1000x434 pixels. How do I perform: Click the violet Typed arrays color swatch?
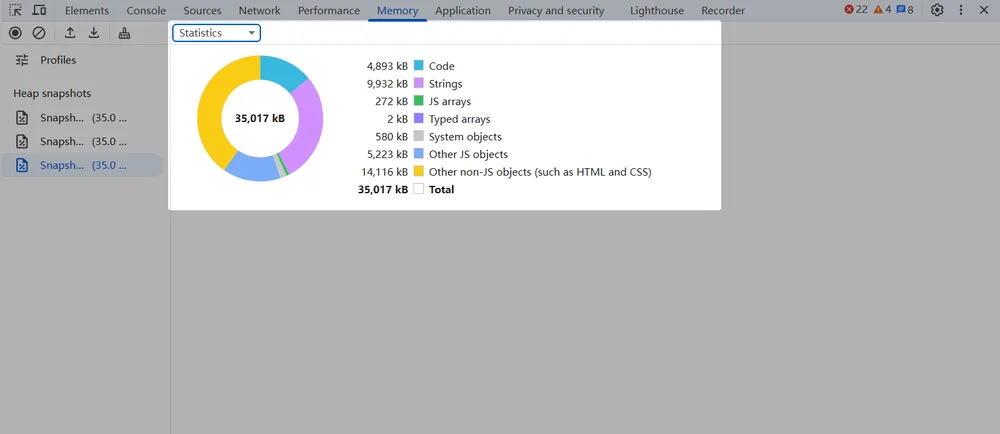(419, 119)
